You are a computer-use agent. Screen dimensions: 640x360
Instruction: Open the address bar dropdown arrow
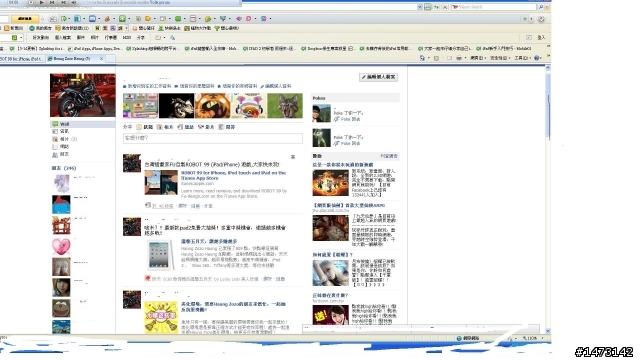click(x=420, y=7)
